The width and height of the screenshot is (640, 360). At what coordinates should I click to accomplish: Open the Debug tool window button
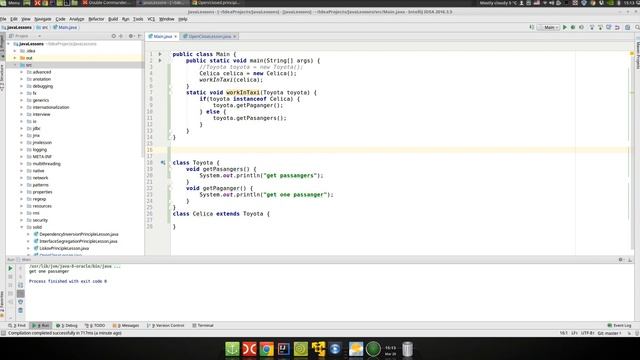(x=67, y=326)
